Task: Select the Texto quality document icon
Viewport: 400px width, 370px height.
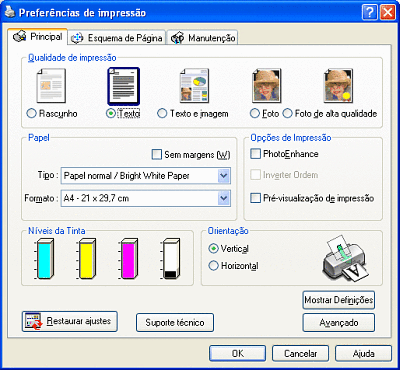Action: tap(123, 86)
